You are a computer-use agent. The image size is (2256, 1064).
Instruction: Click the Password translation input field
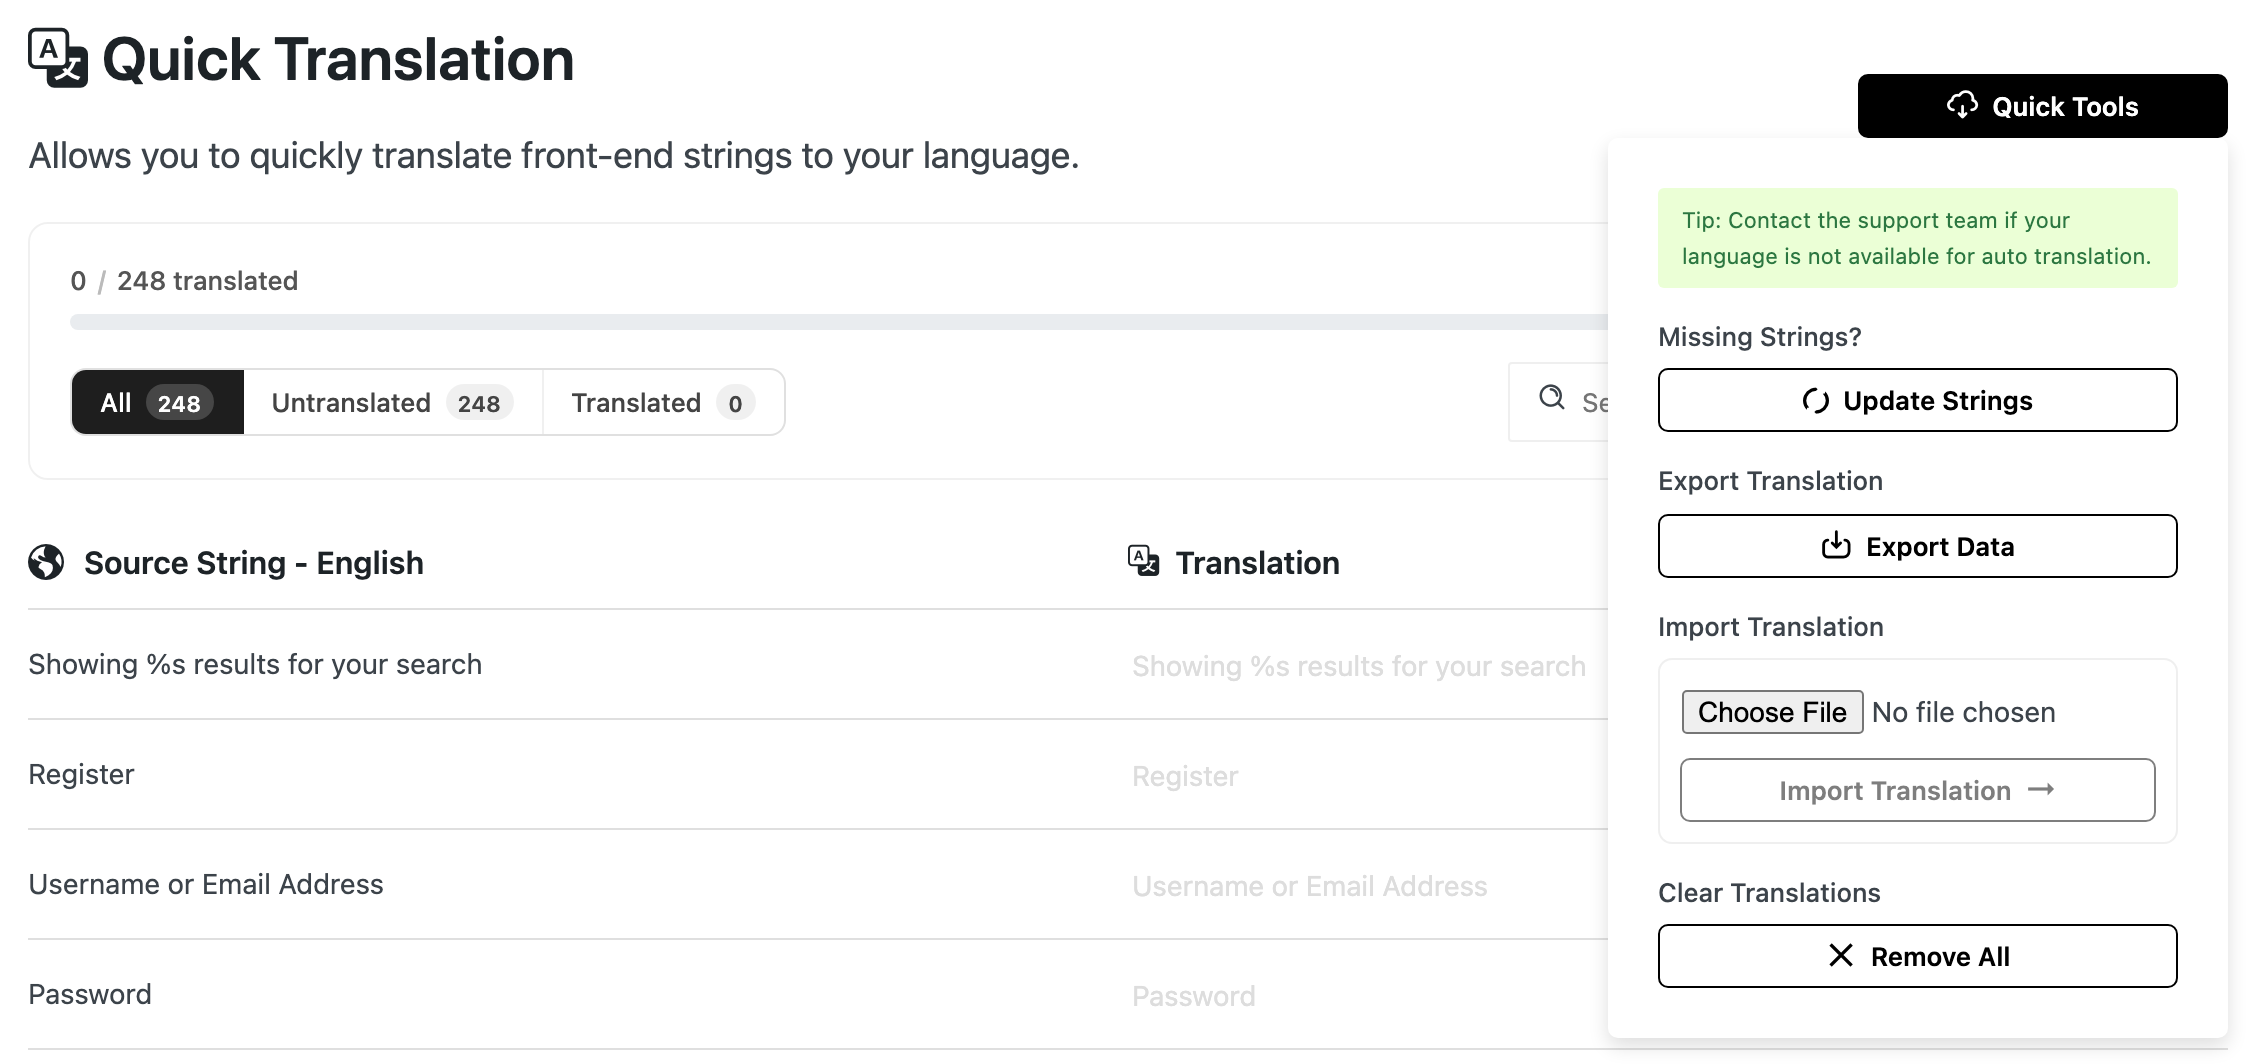(x=1368, y=996)
